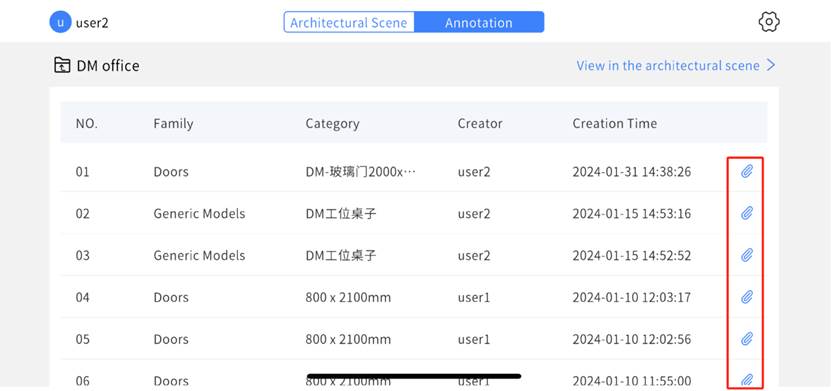This screenshot has width=831, height=391.
Task: Click Doors family in row 04
Action: [x=171, y=297]
